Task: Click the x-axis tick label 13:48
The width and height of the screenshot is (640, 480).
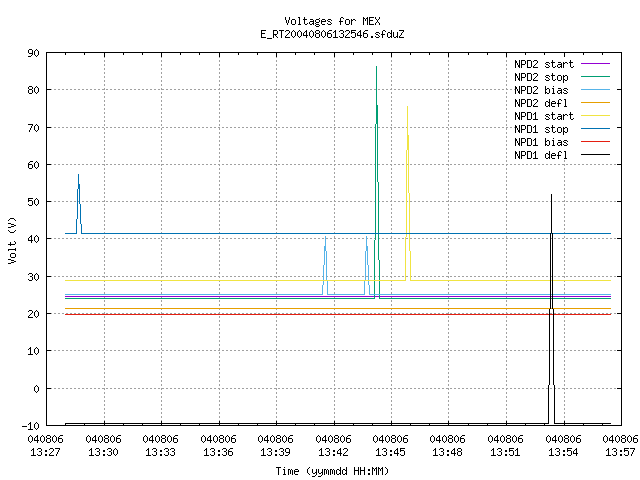Action: click(448, 452)
